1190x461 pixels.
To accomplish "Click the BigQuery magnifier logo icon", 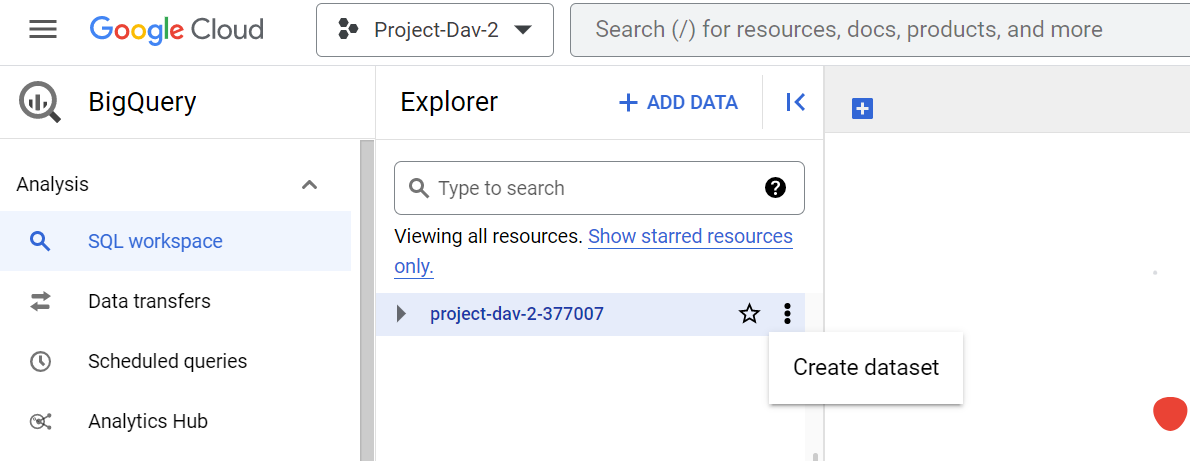I will [x=40, y=102].
